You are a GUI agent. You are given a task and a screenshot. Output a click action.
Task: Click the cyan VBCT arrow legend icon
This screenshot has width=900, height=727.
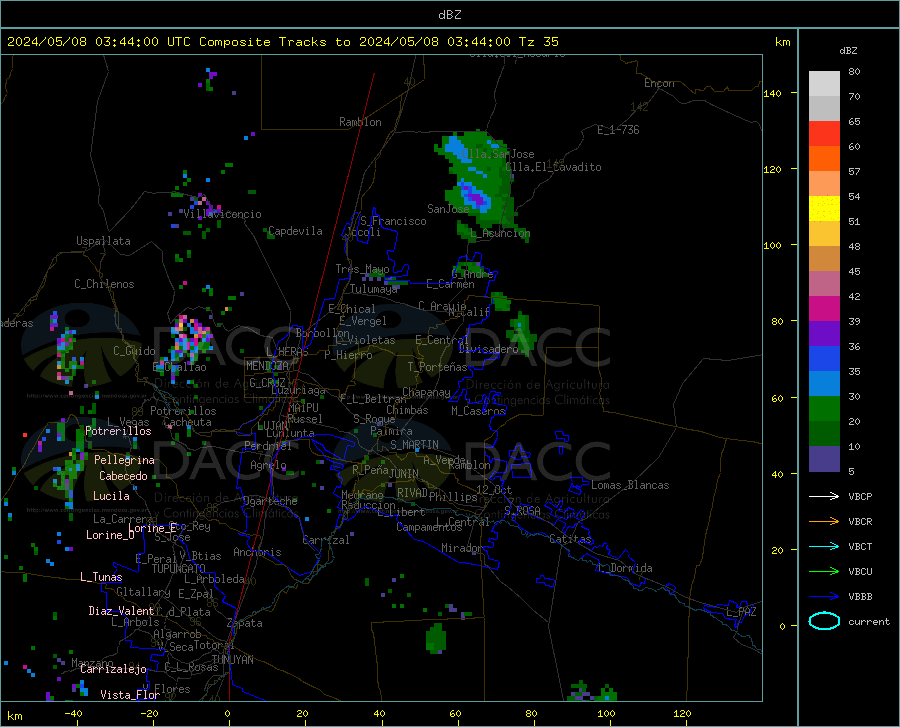click(824, 546)
